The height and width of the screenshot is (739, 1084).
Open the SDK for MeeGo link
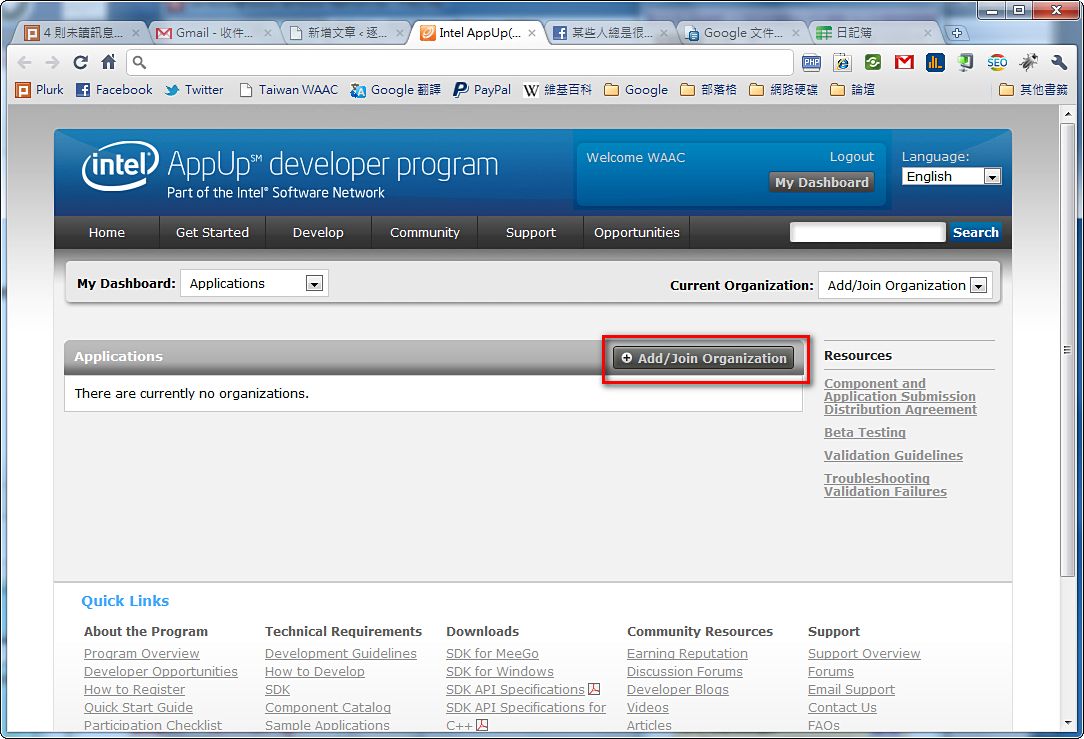(x=492, y=653)
